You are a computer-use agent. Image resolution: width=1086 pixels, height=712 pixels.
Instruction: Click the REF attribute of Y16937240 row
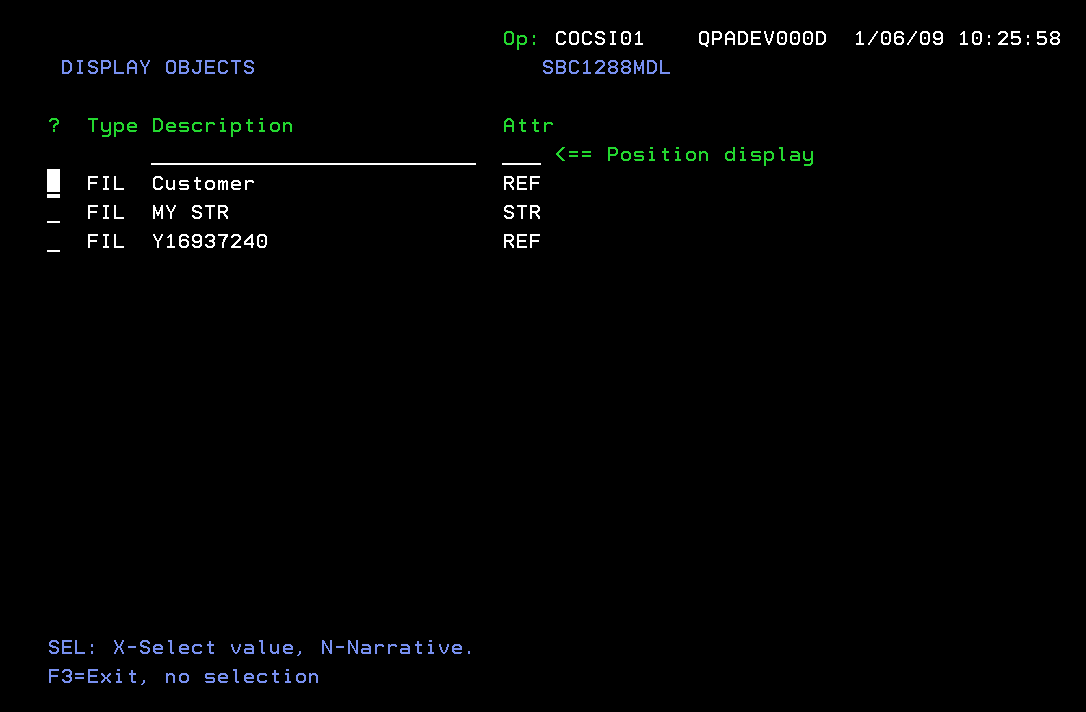tap(521, 242)
